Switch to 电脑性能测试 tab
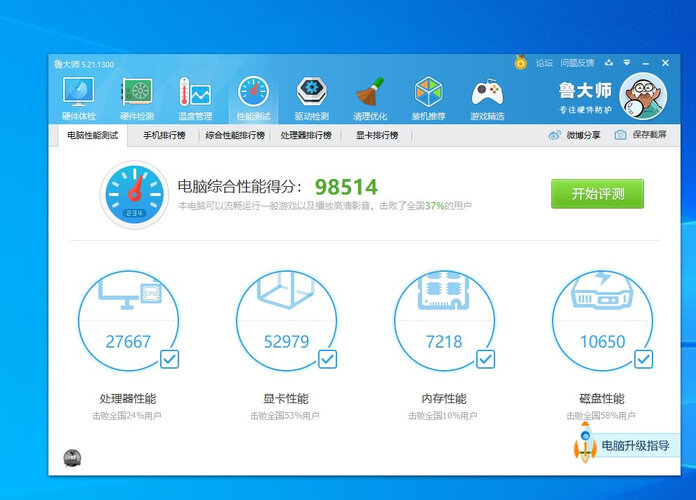Image resolution: width=696 pixels, height=500 pixels. [93, 135]
